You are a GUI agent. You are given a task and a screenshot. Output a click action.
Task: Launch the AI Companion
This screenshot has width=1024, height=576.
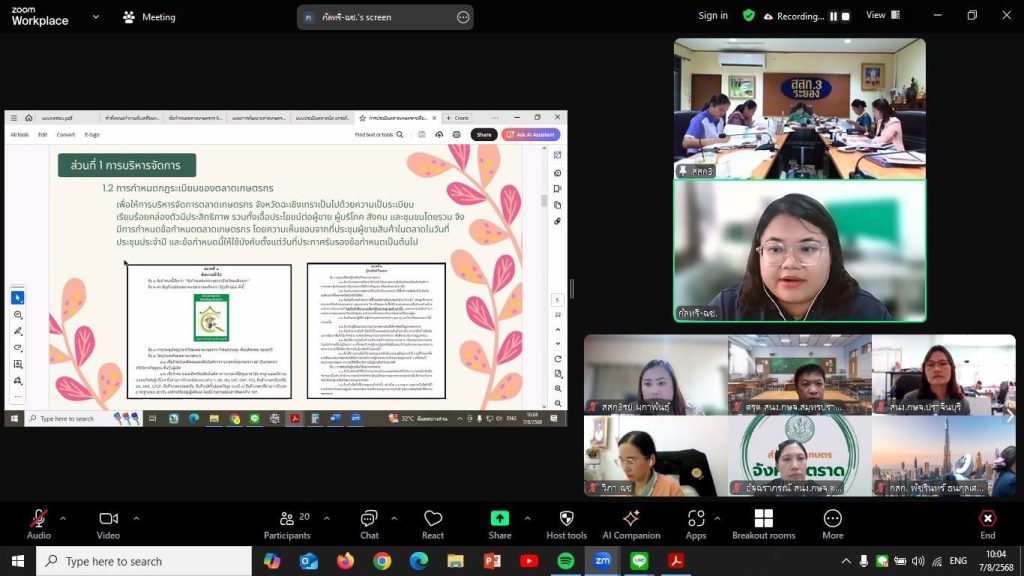[x=631, y=519]
